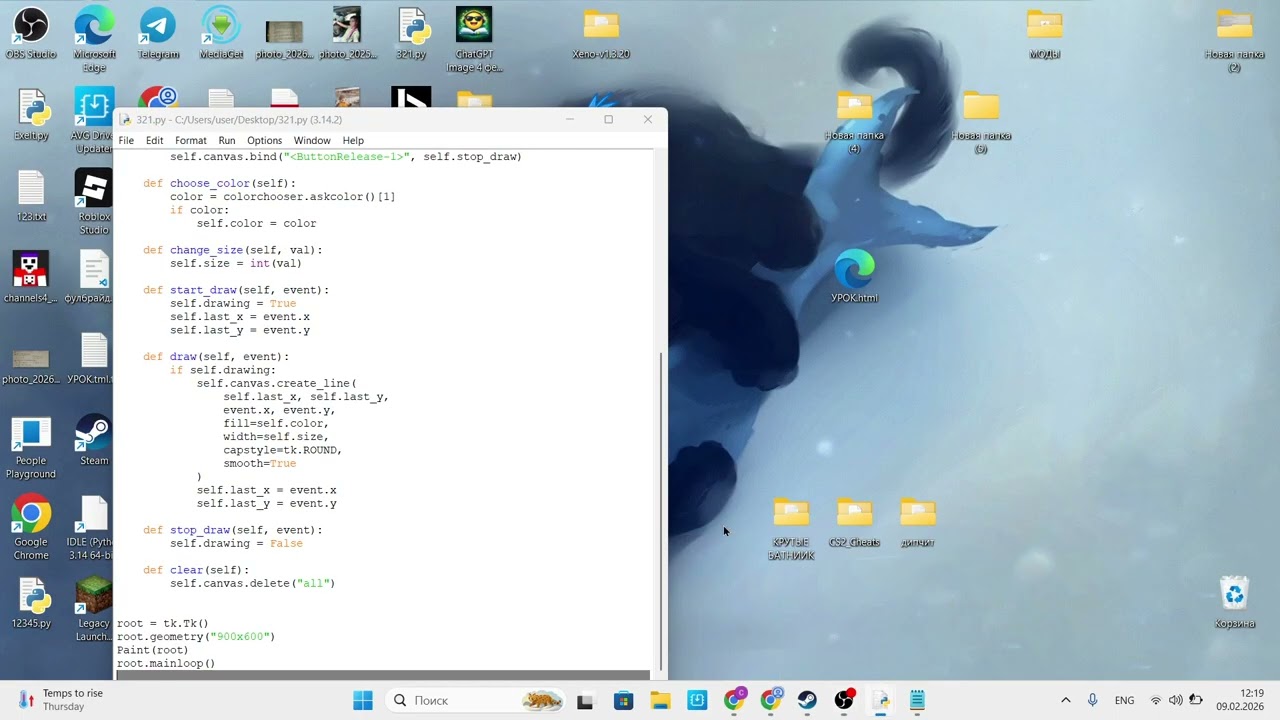Open File Explorer from the taskbar
Screen dimensions: 1280x720
(x=660, y=701)
